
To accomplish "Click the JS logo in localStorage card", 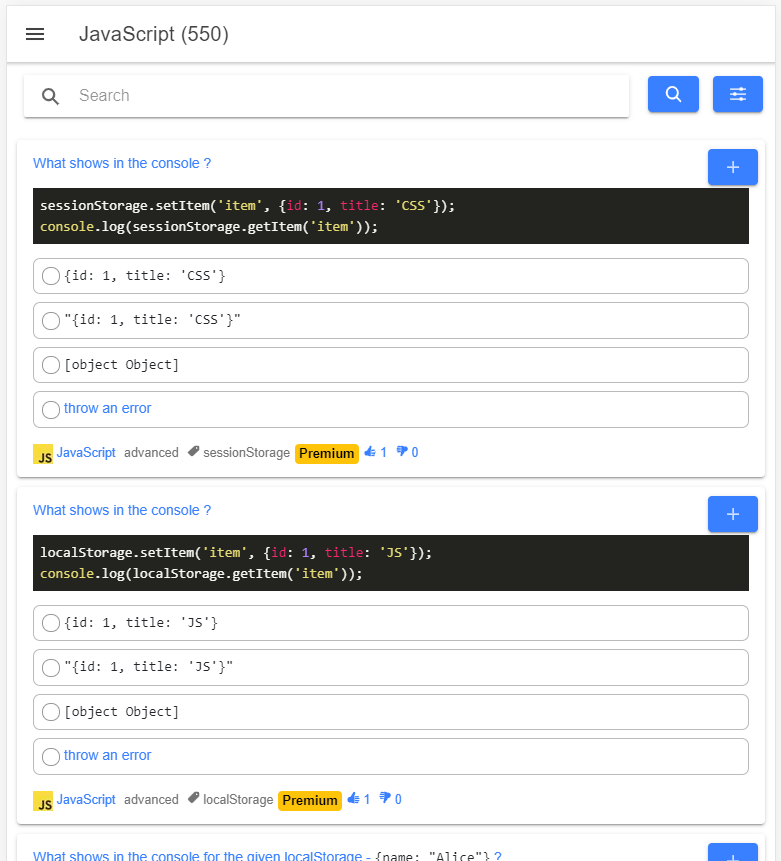I will [x=43, y=801].
